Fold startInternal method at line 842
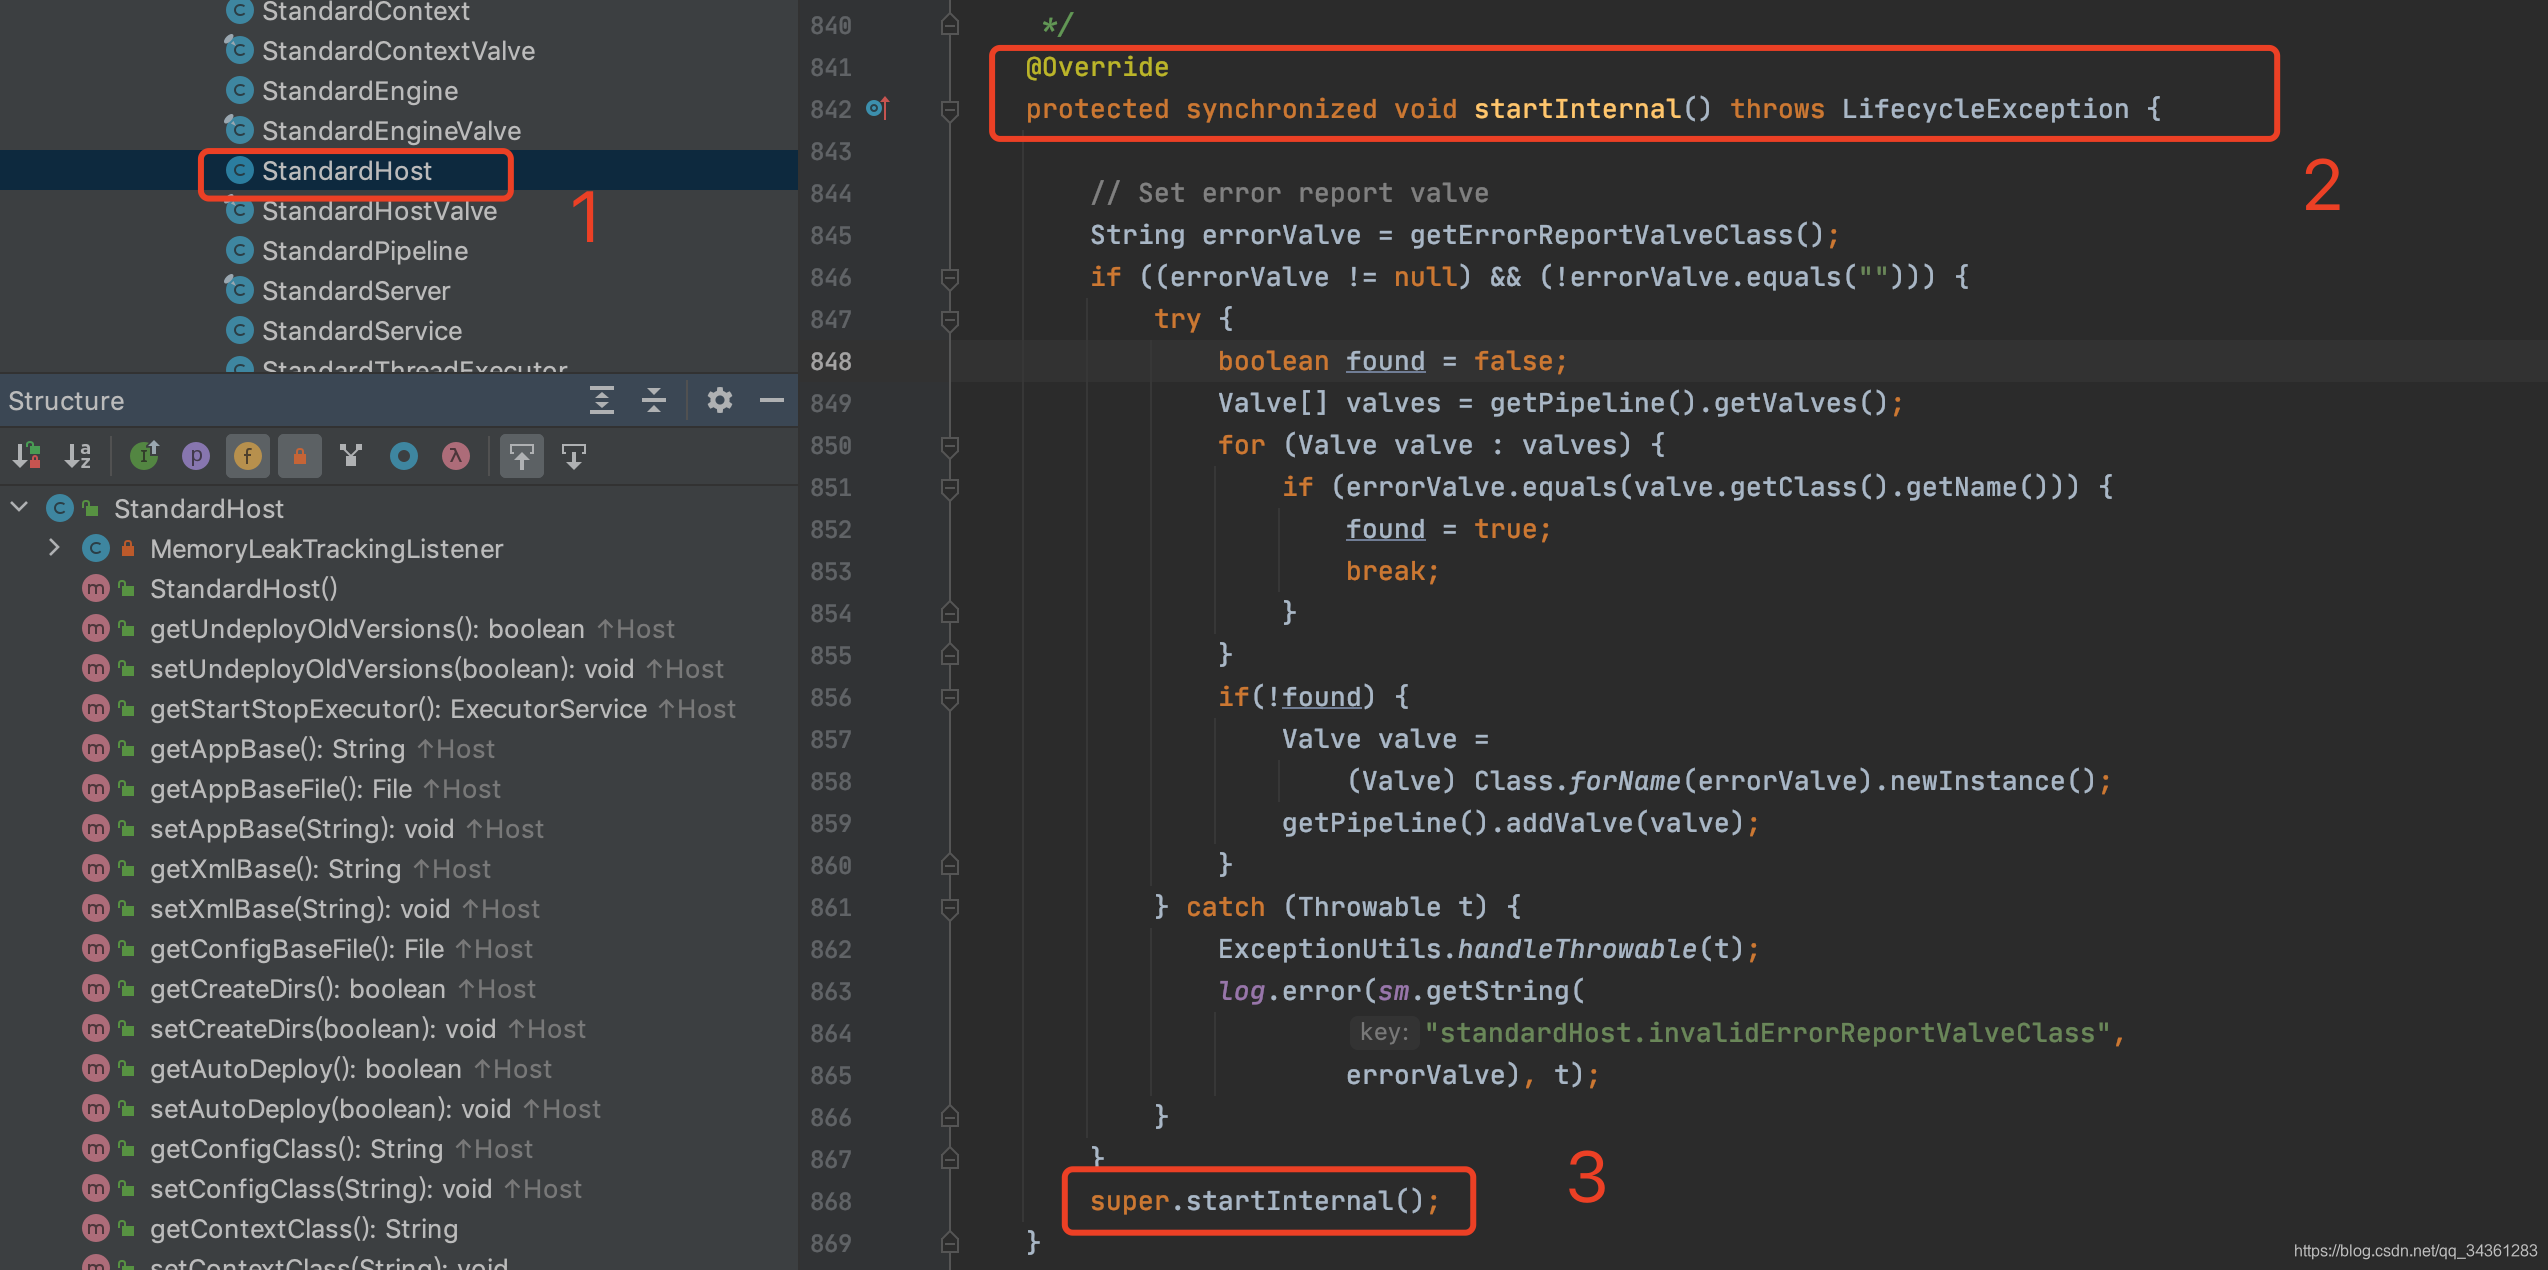 950,109
